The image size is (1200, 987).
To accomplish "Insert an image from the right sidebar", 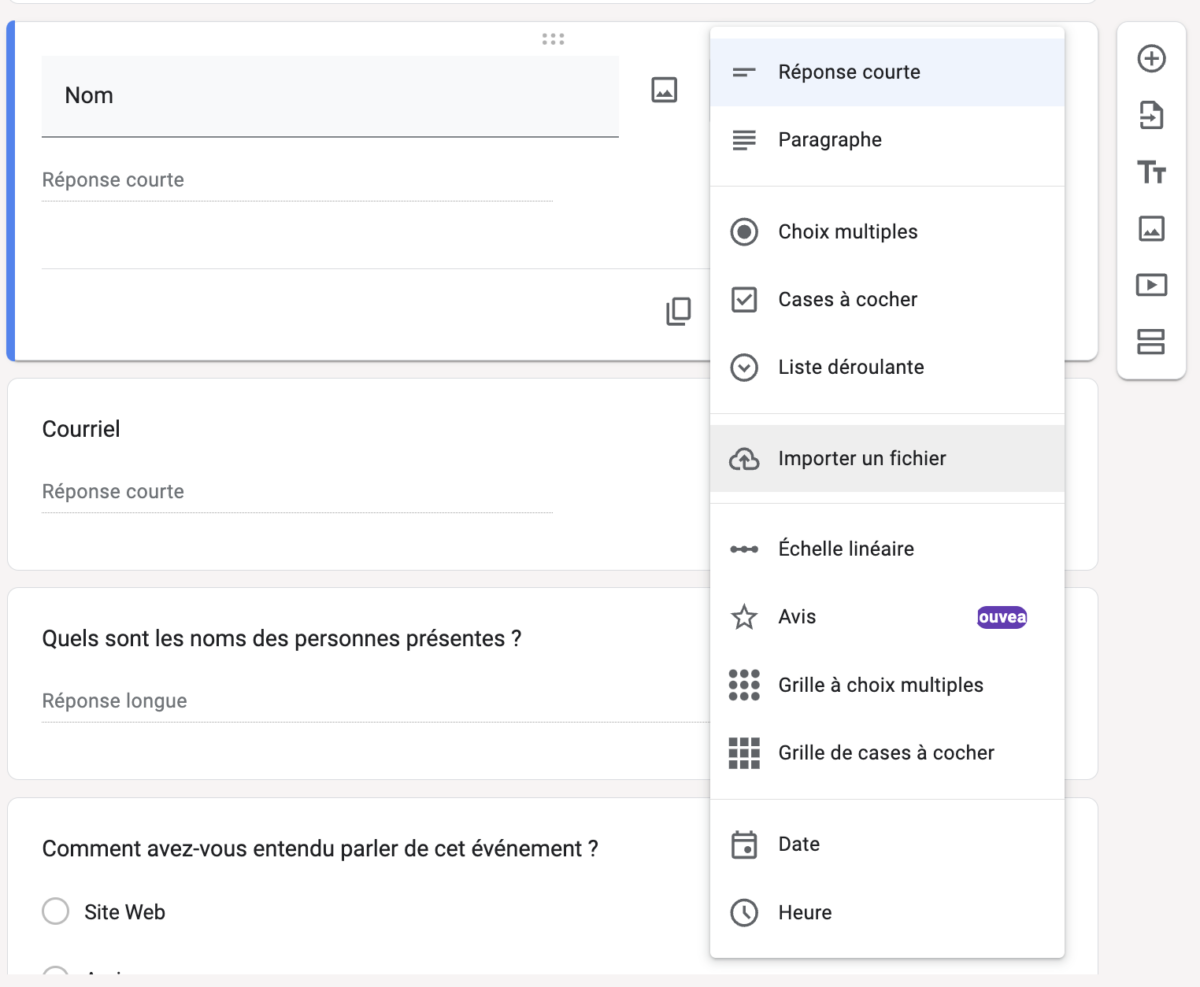I will [x=1151, y=229].
